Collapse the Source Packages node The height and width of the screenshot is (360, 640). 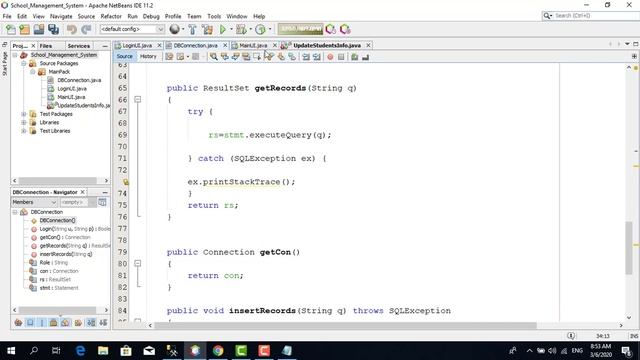[24, 63]
